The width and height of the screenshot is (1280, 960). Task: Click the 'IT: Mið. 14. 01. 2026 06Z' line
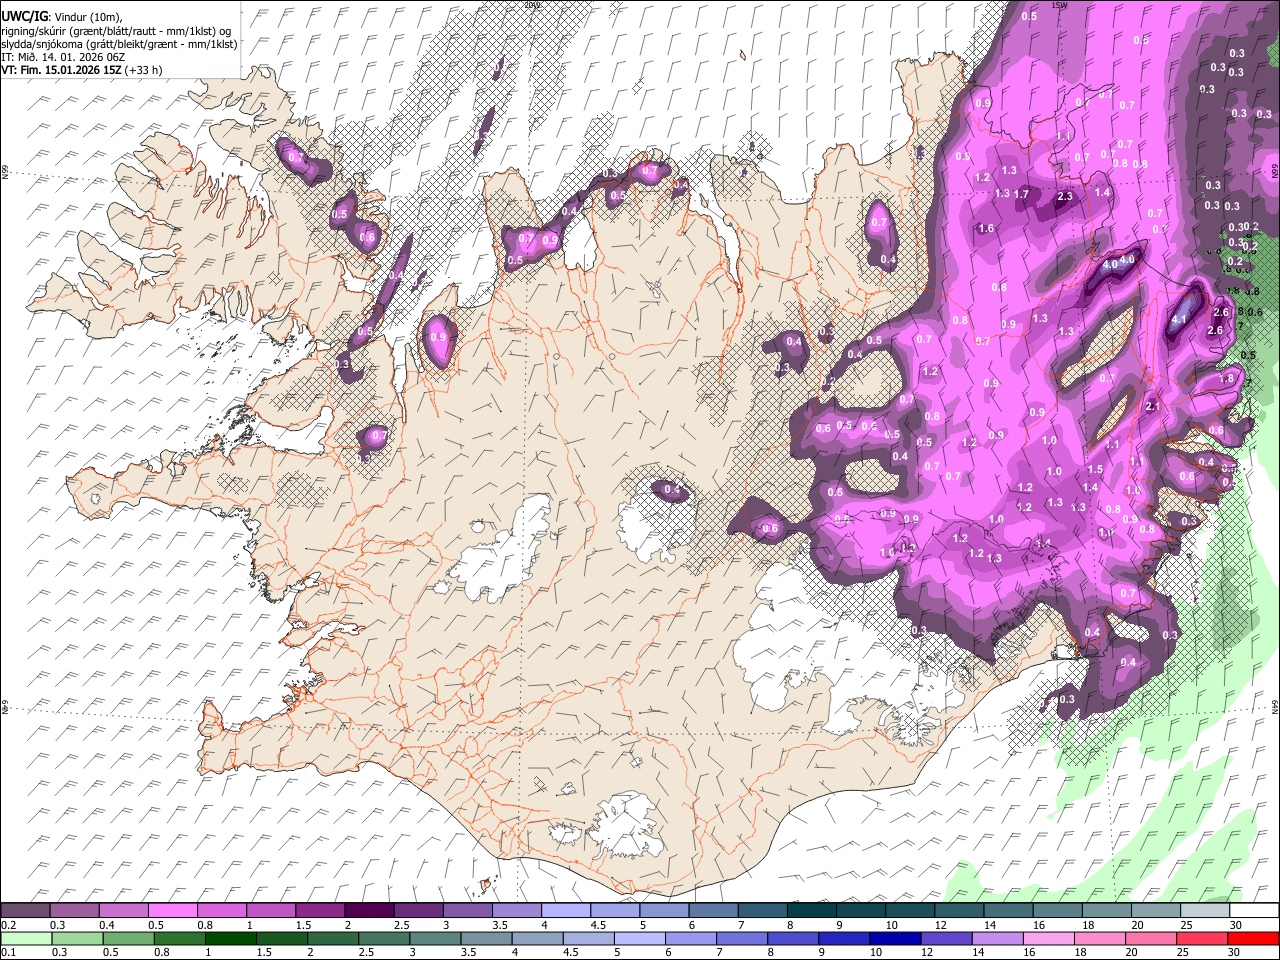69,57
